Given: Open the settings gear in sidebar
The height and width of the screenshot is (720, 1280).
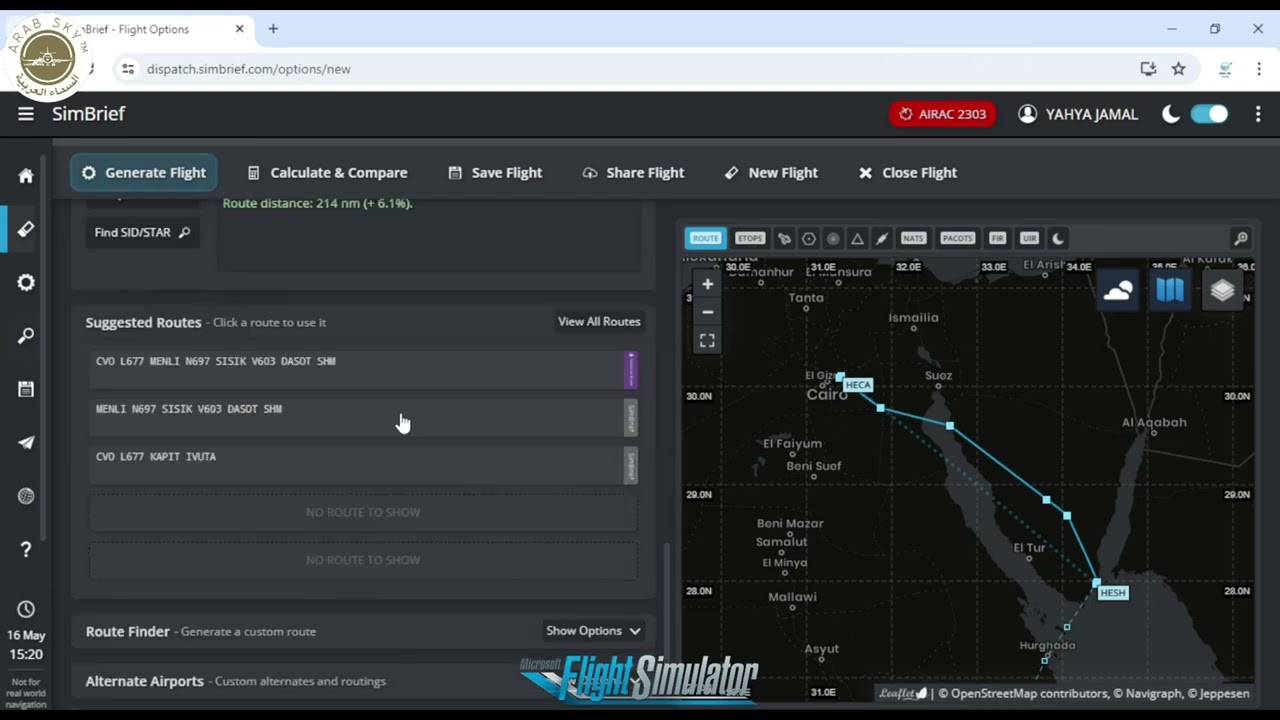Looking at the screenshot, I should coord(26,283).
